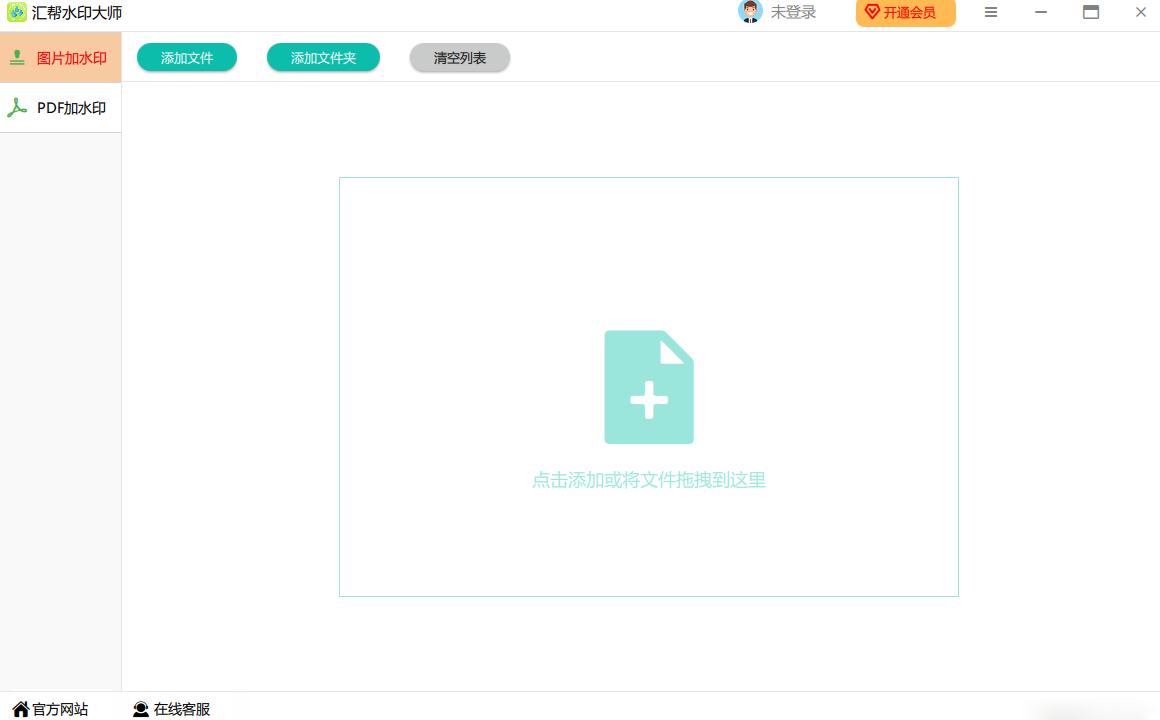Image resolution: width=1160 pixels, height=720 pixels.
Task: Minimize the application window
Action: (x=1041, y=12)
